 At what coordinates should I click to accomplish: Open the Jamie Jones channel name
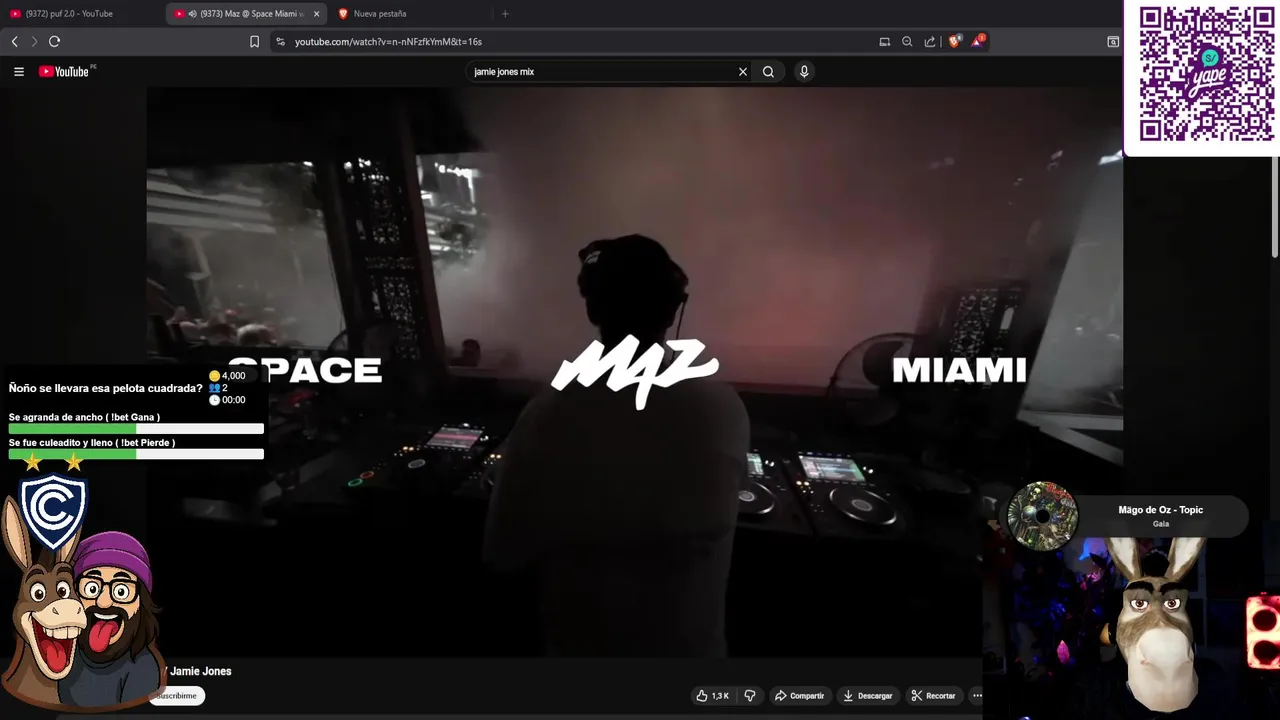point(200,671)
